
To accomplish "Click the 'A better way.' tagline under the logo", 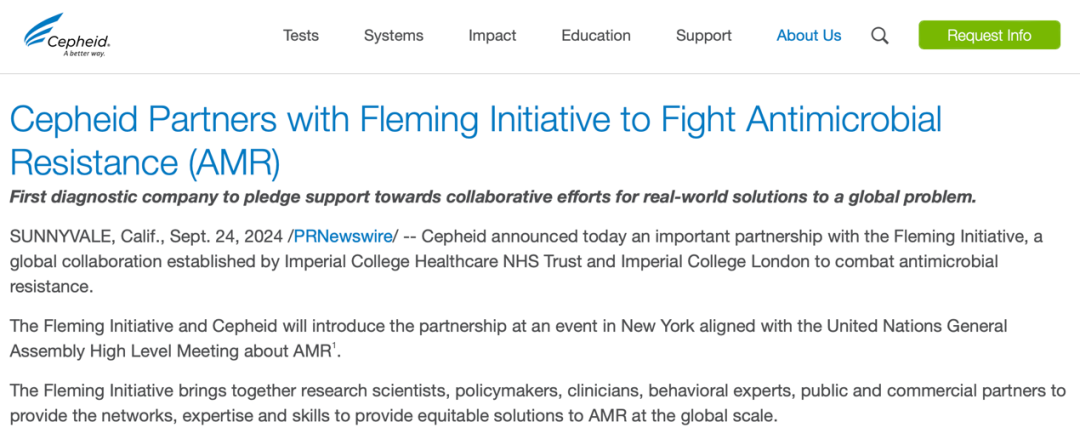I will 84,53.
